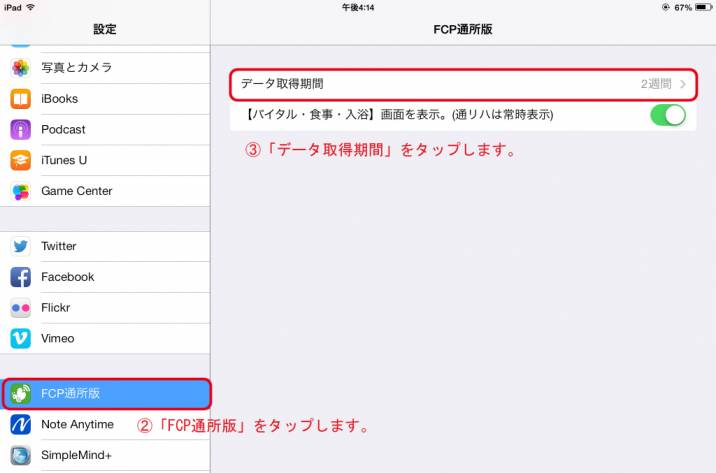This screenshot has width=716, height=473.
Task: Open Game Center settings row
Action: tap(105, 191)
